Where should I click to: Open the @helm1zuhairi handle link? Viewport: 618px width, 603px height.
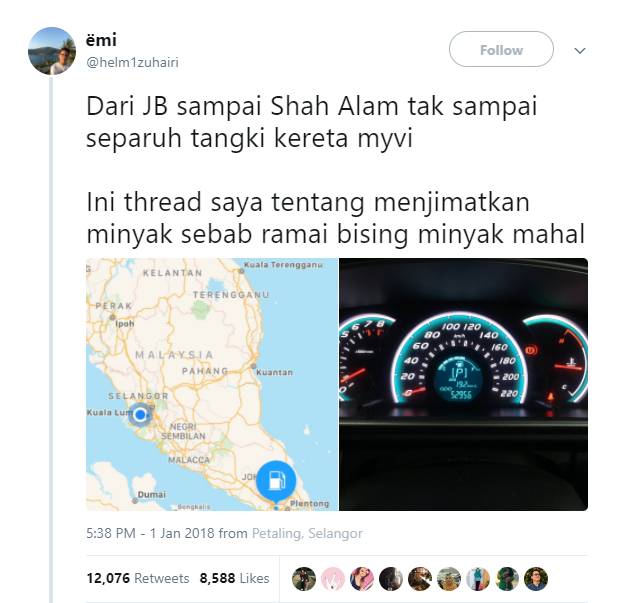pos(132,62)
